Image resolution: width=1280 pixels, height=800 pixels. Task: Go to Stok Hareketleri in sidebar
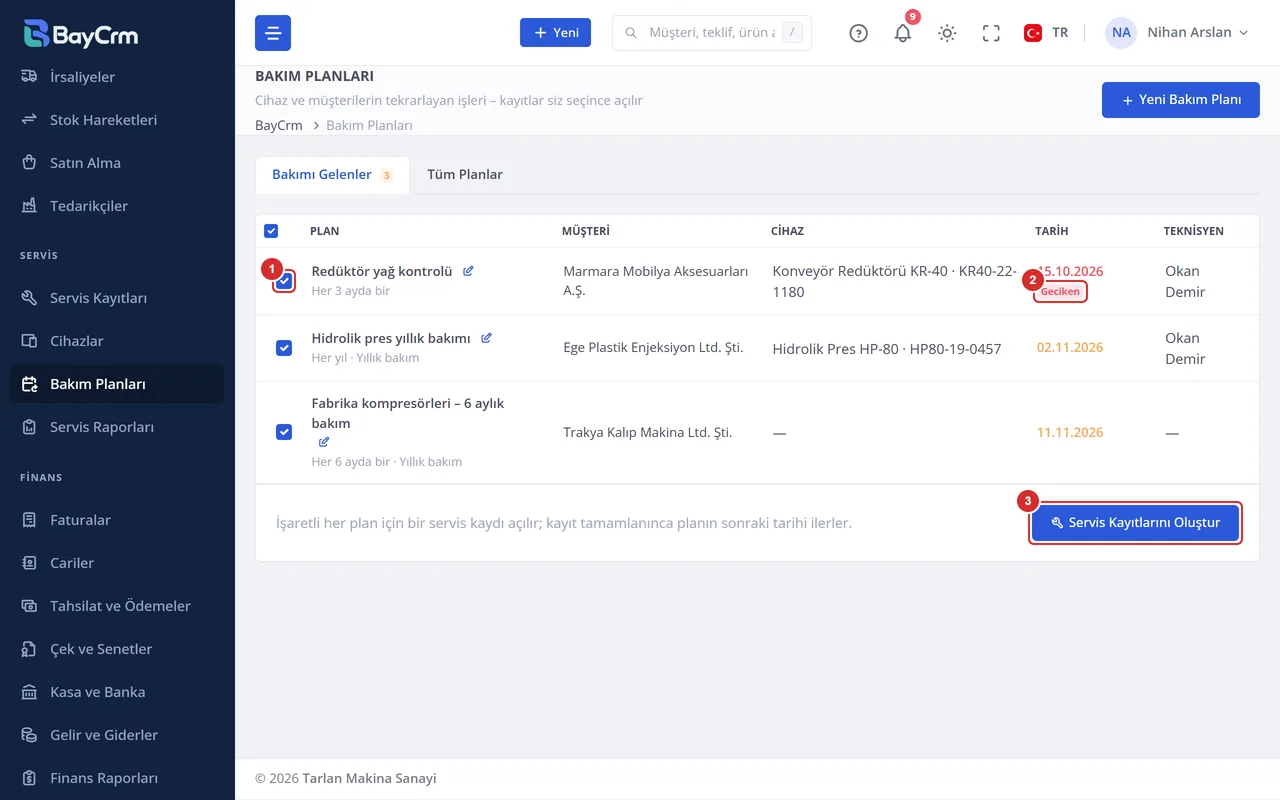click(117, 120)
